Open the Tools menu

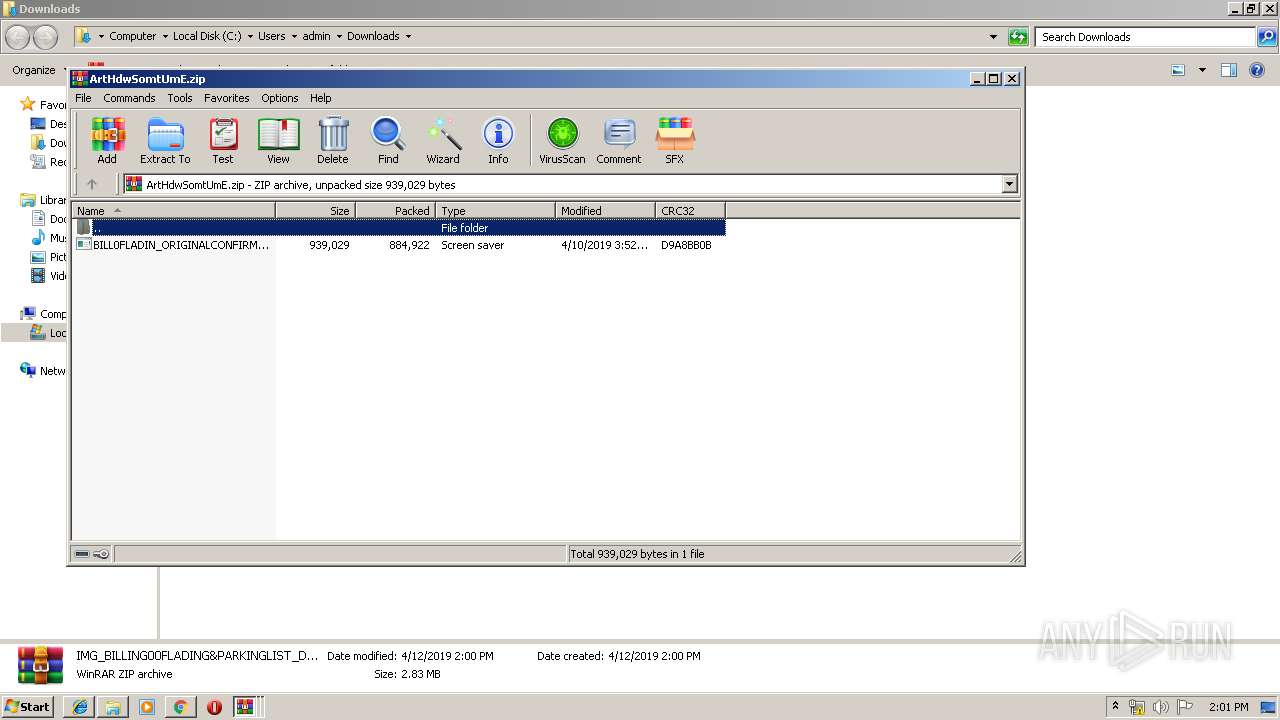[x=180, y=98]
